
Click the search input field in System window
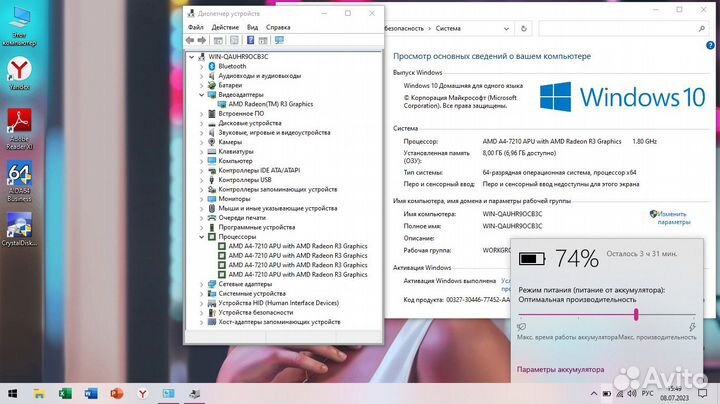[618, 28]
